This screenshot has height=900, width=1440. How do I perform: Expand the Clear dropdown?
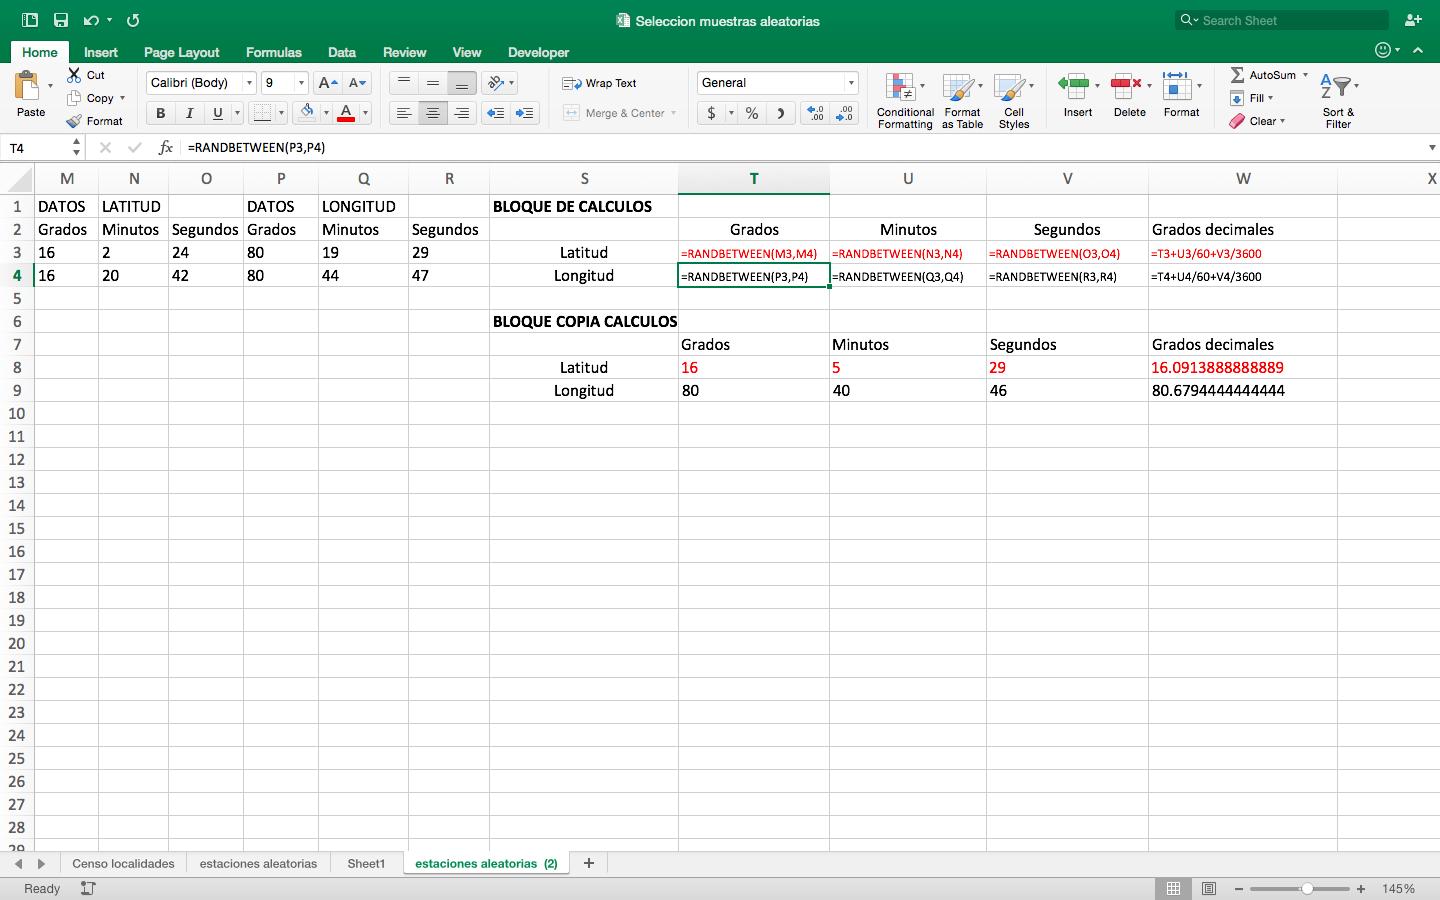[x=1282, y=121]
